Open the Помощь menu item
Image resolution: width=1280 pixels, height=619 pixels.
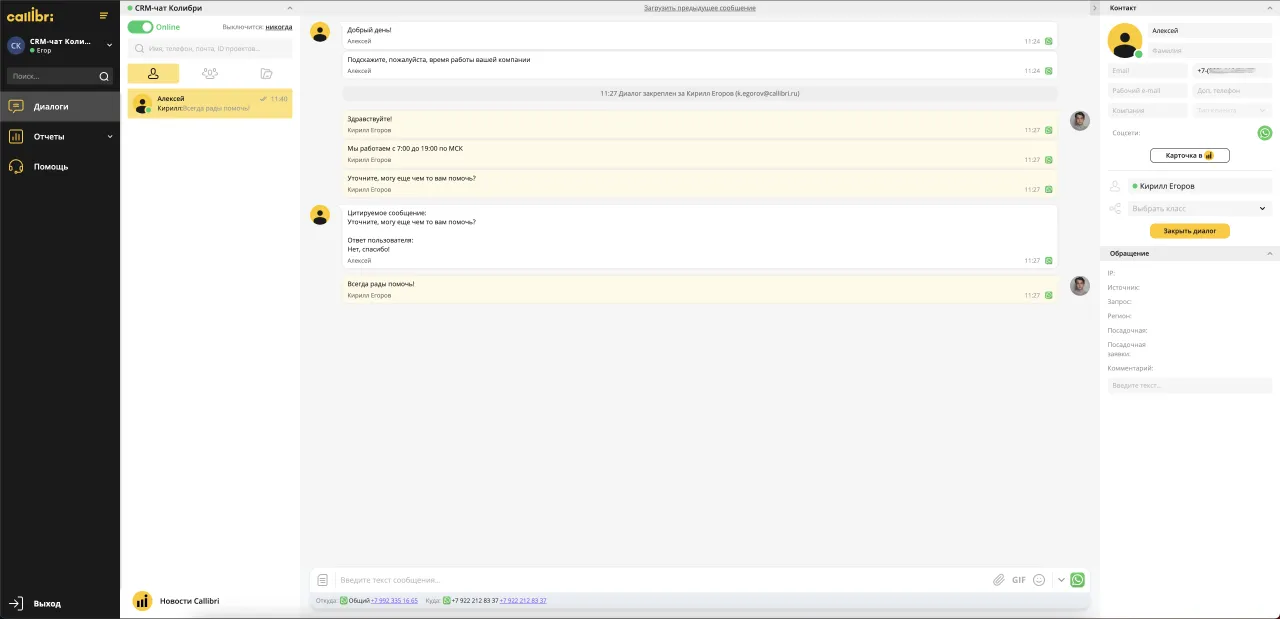click(50, 167)
